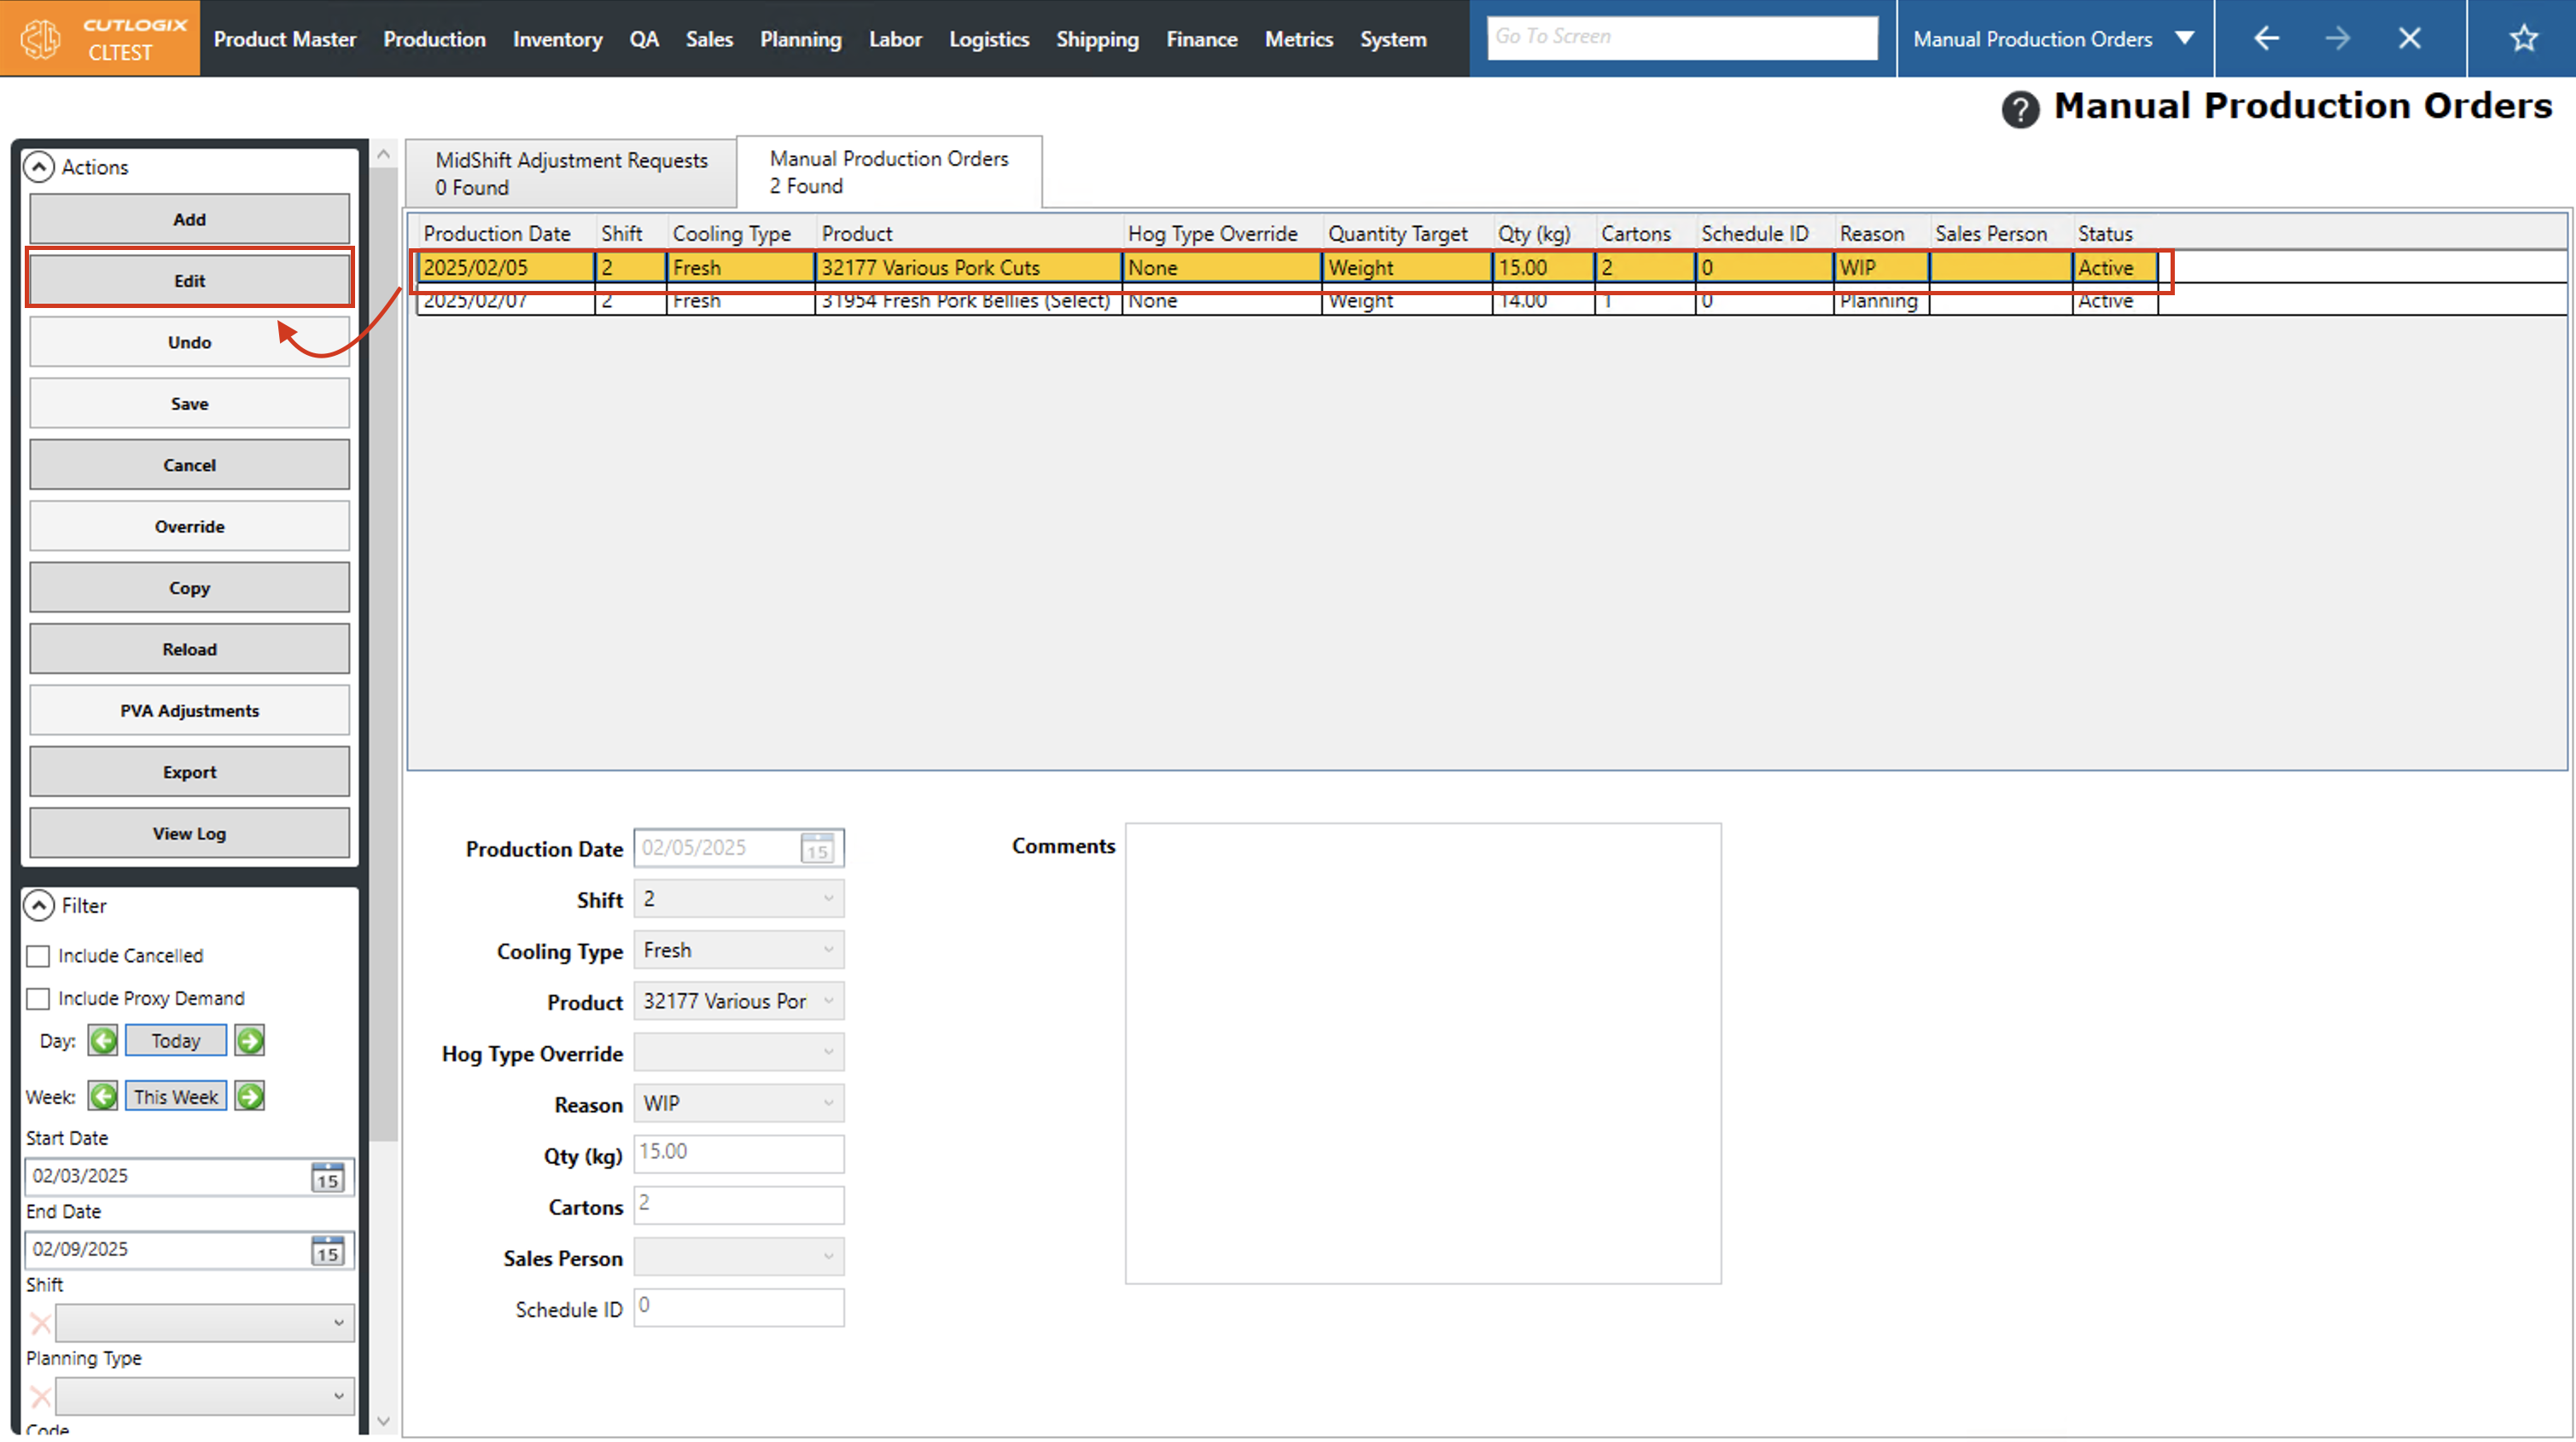The height and width of the screenshot is (1442, 2576).
Task: Click the Cutlogix logo icon
Action: (x=41, y=39)
